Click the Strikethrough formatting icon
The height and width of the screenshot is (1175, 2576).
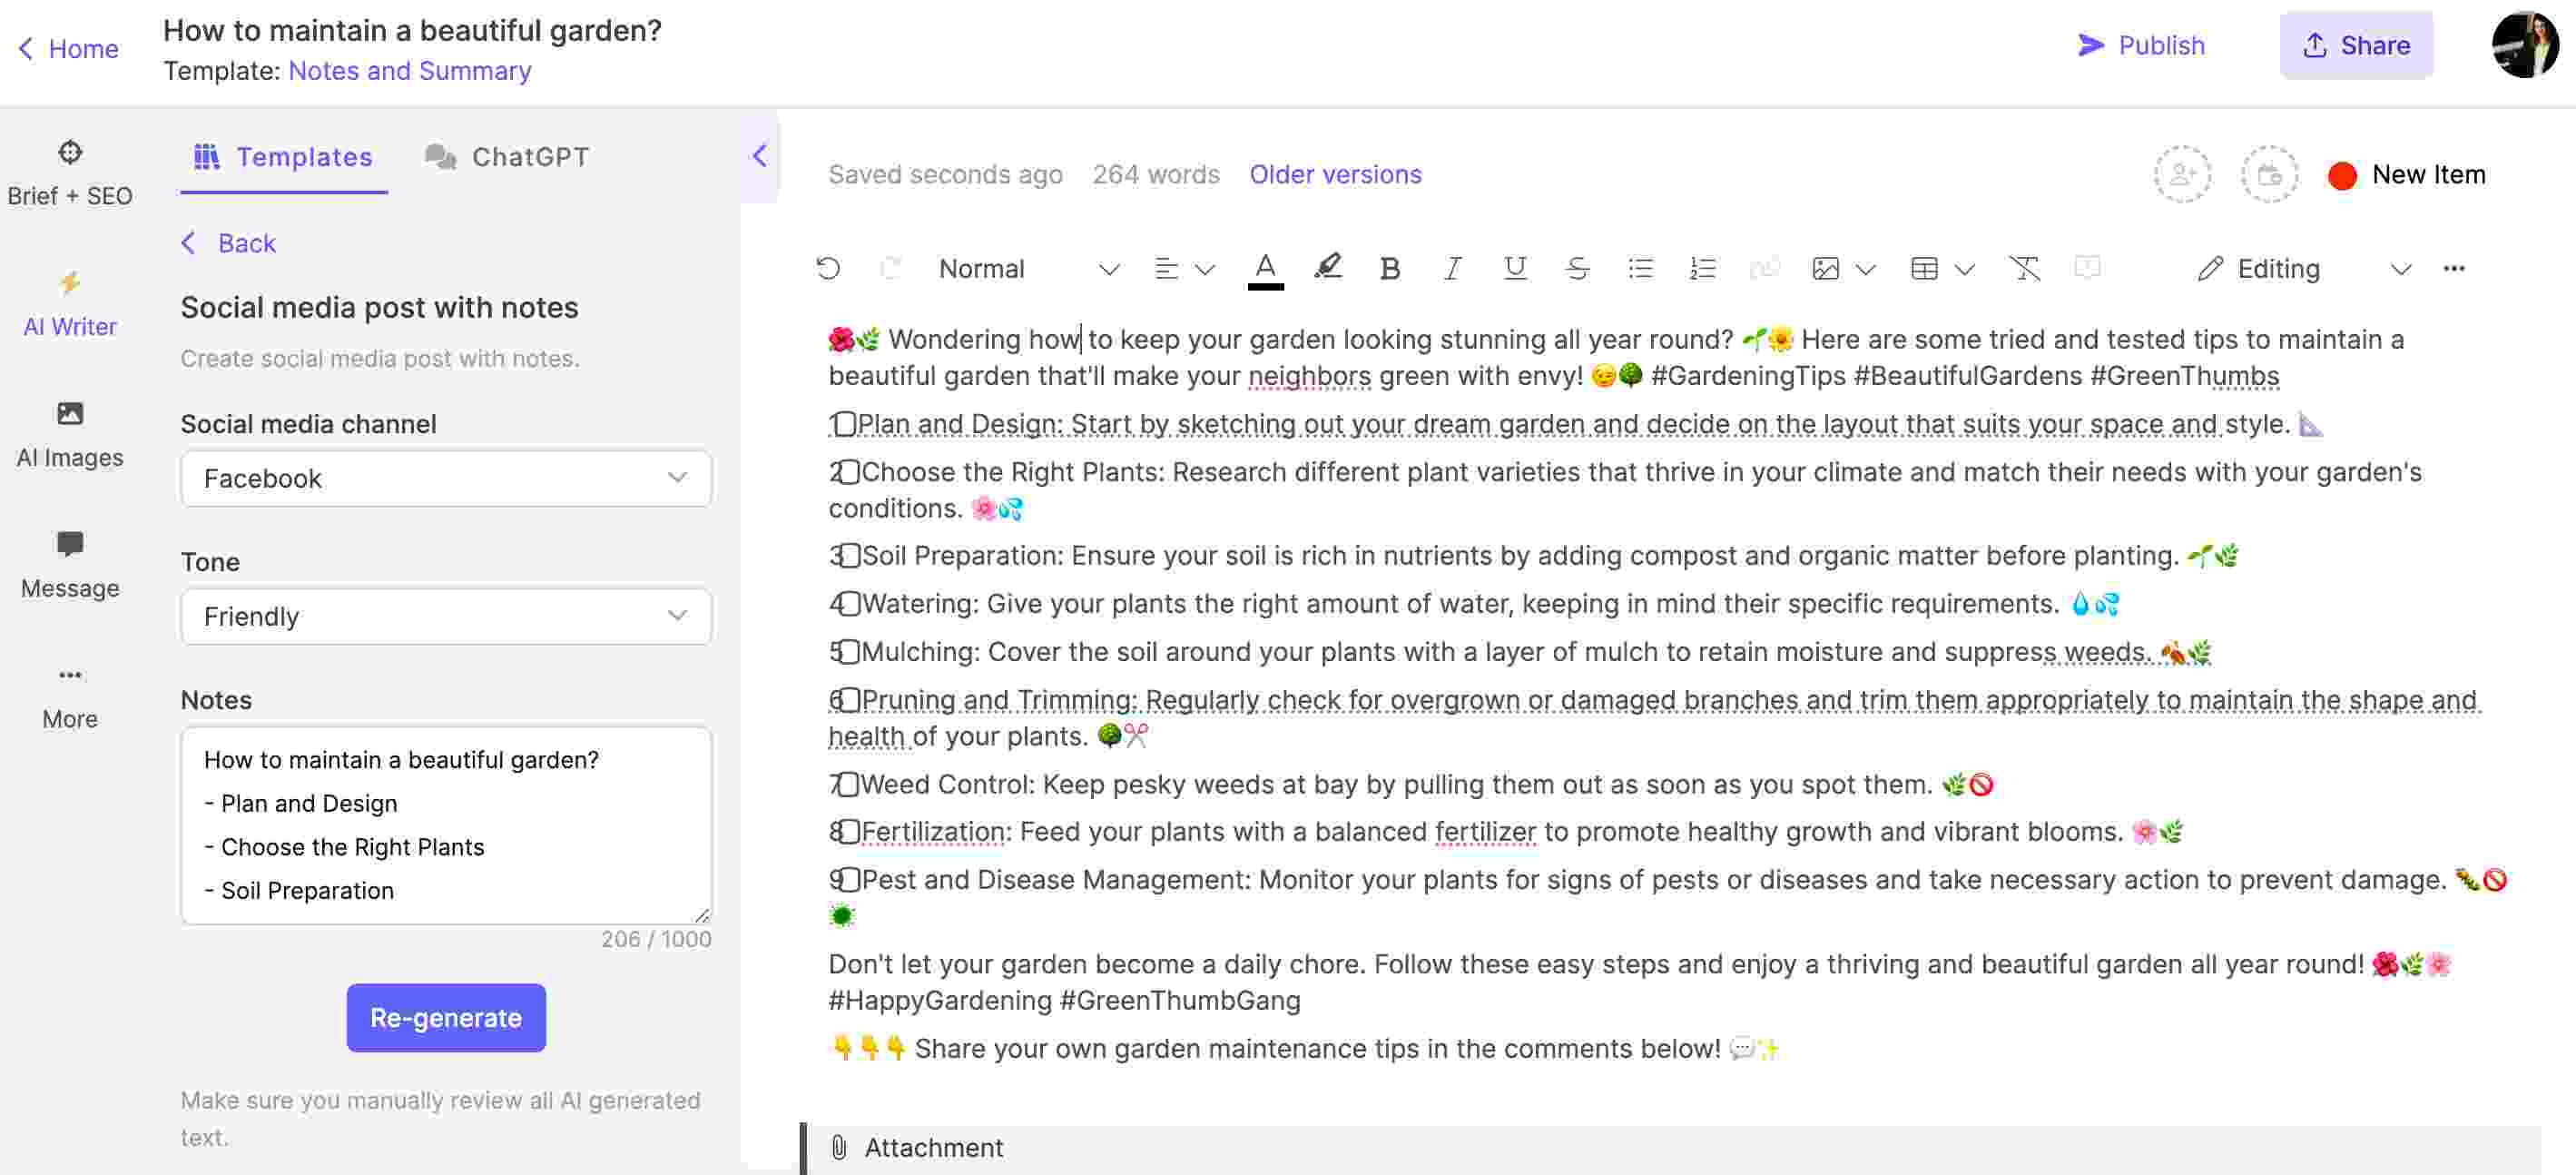pyautogui.click(x=1574, y=266)
